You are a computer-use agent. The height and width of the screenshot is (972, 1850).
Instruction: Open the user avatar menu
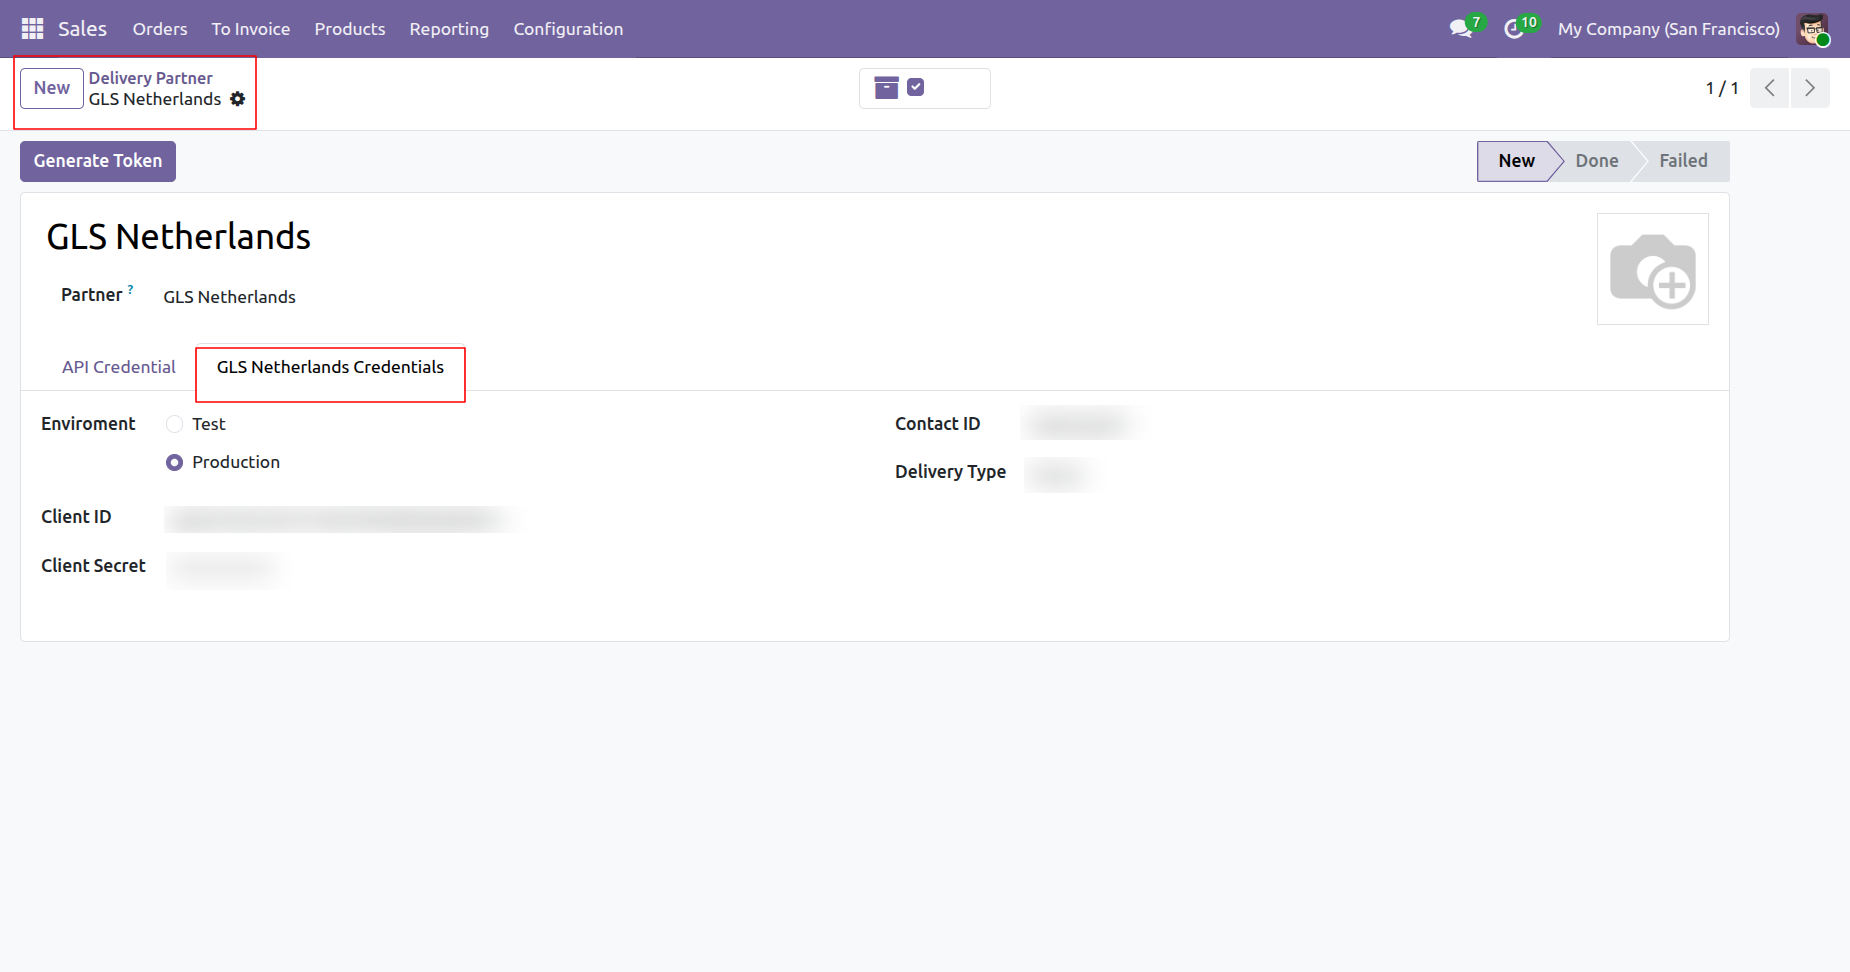1812,29
